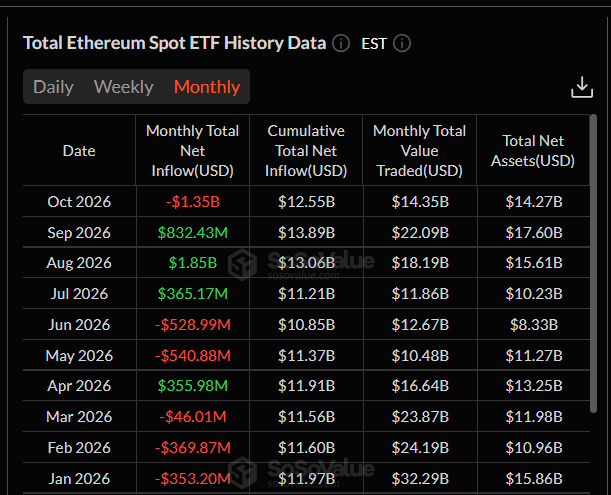The width and height of the screenshot is (611, 495).
Task: Select the Oct 2026 date cell
Action: click(x=79, y=202)
